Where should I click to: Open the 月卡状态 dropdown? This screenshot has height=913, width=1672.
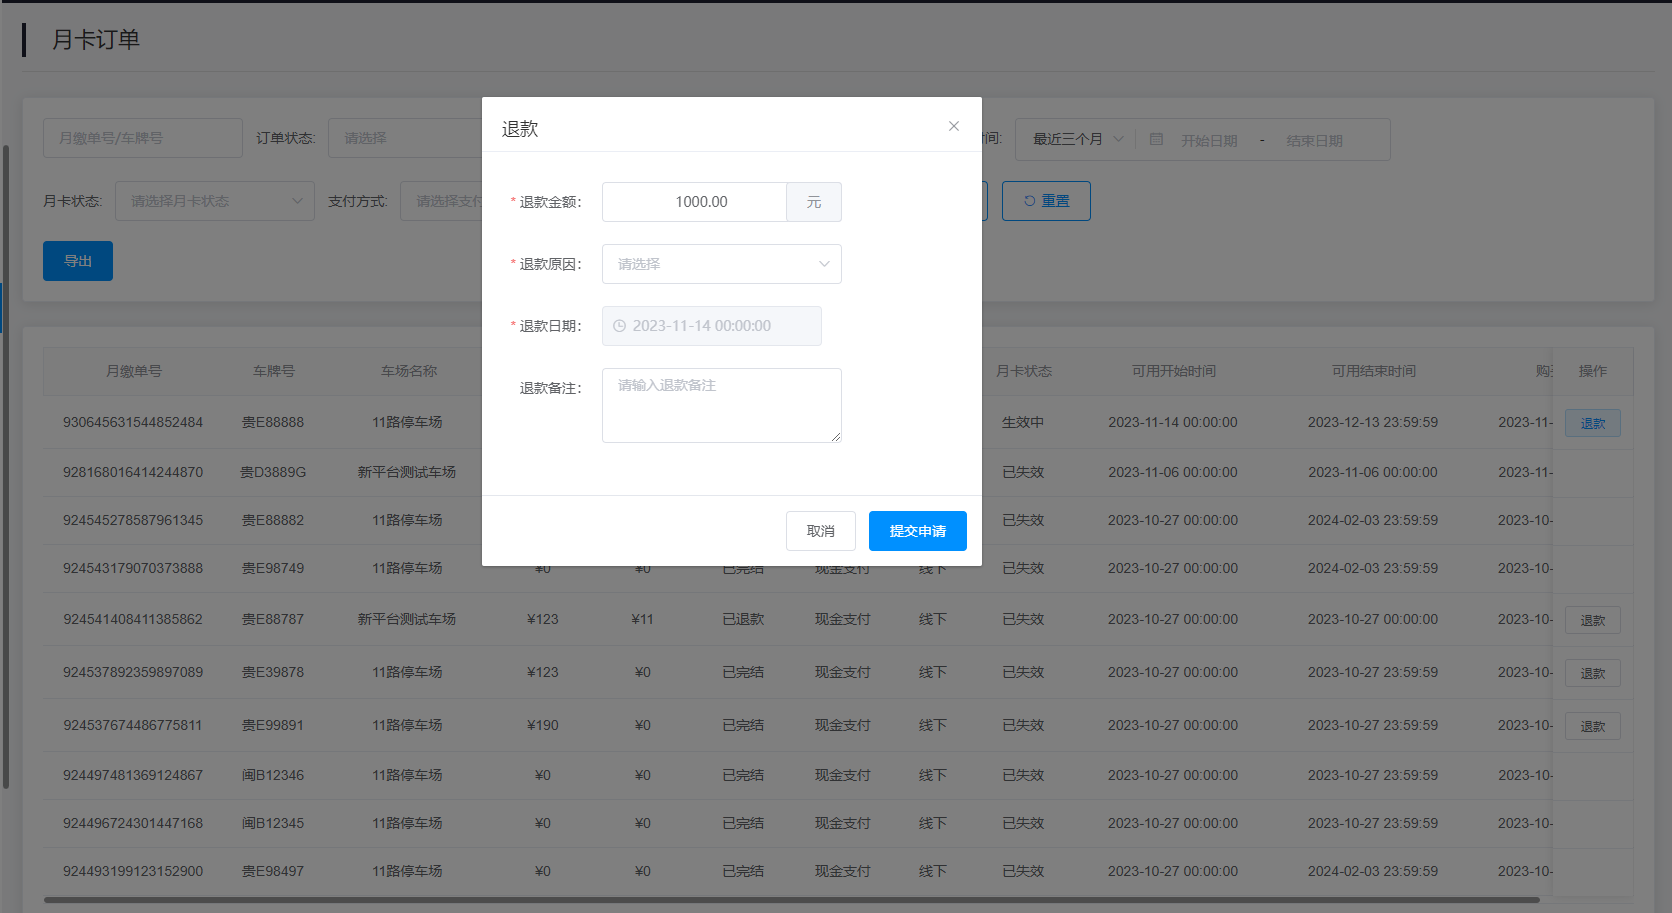point(214,201)
